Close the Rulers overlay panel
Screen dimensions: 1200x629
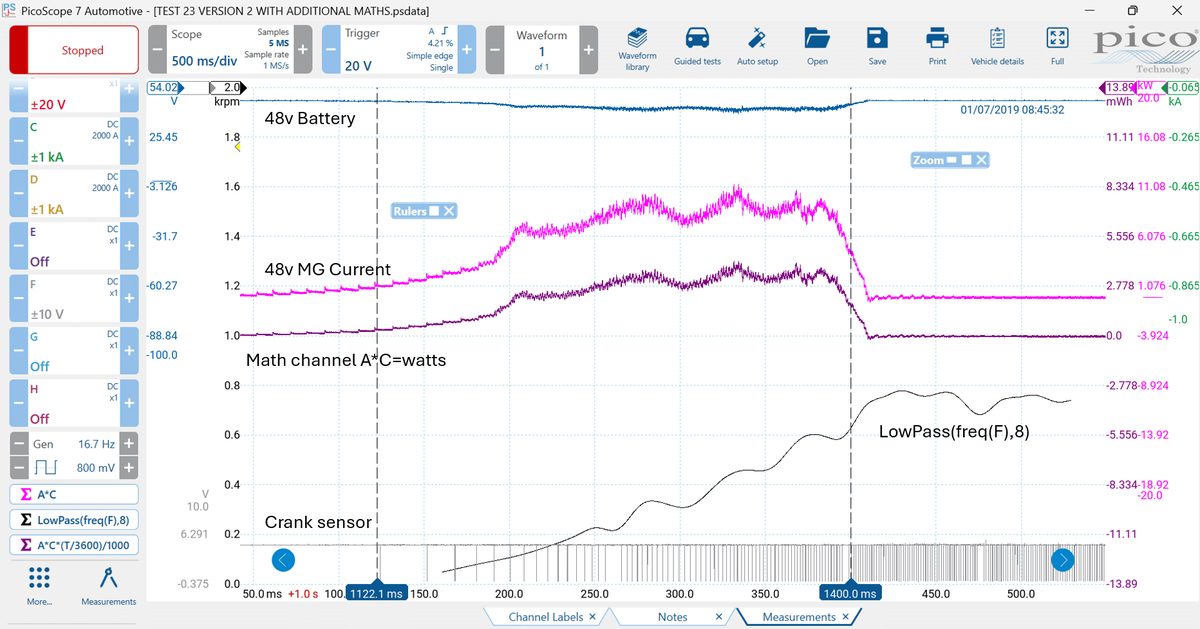(449, 211)
